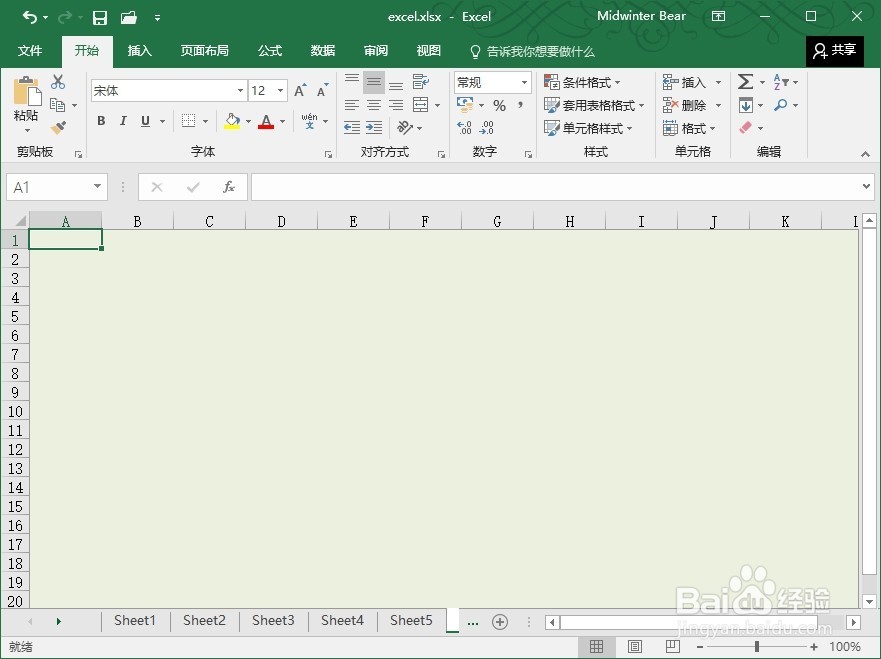Toggle align text right

[x=396, y=105]
